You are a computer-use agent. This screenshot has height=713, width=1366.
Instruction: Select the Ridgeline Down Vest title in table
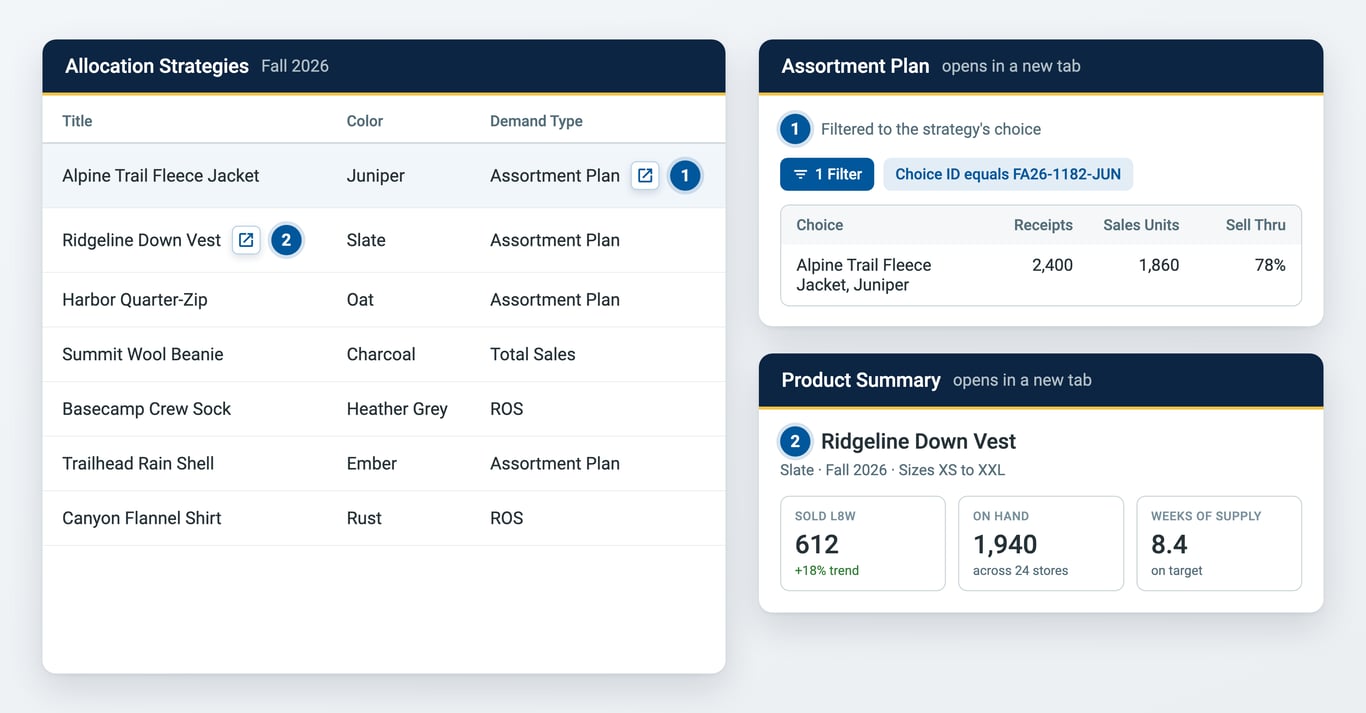141,240
